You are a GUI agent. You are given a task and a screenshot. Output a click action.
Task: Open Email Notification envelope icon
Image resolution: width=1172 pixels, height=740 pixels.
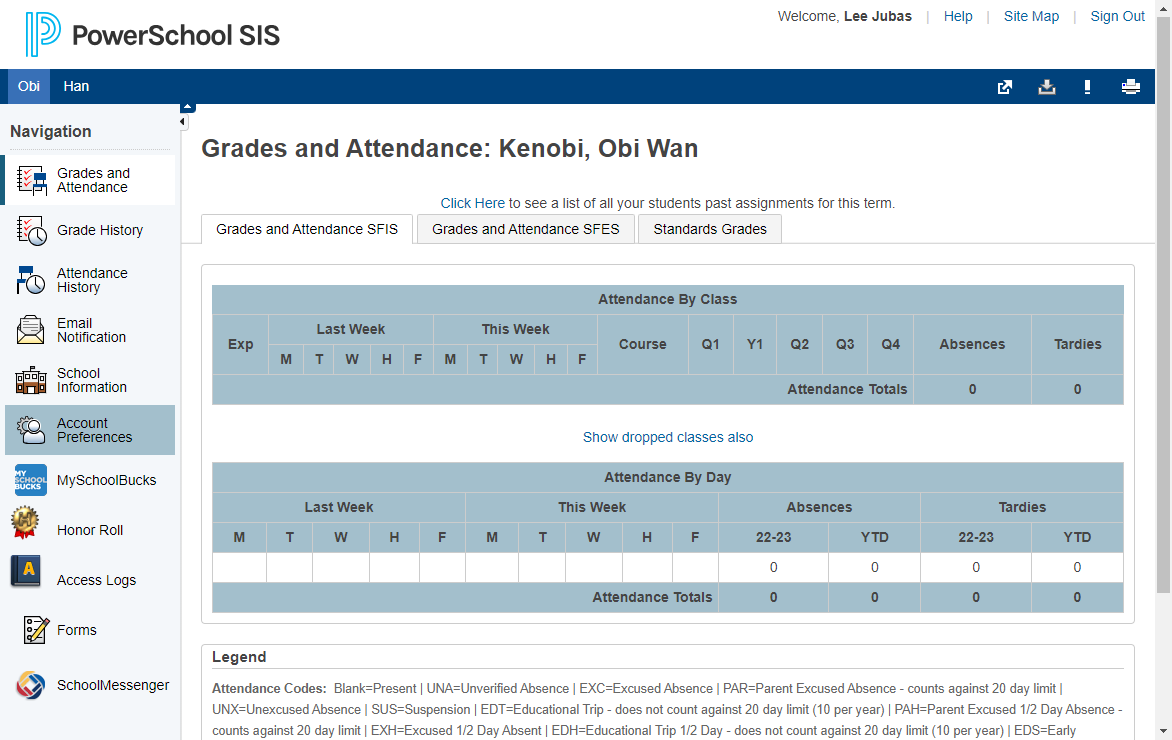31,330
